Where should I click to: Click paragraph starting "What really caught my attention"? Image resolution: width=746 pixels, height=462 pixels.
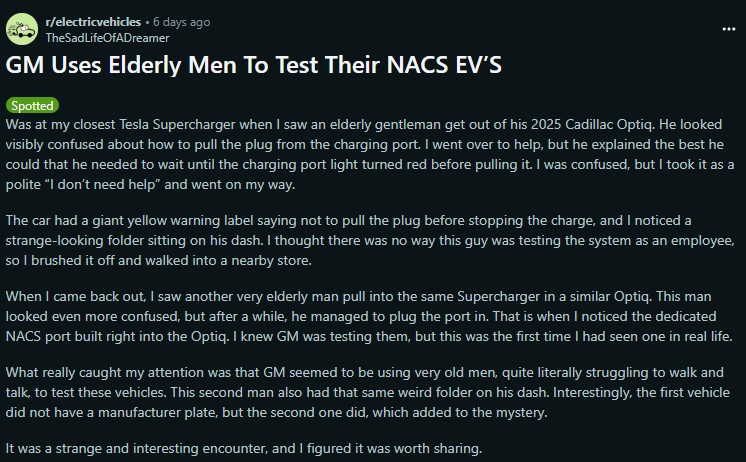point(370,398)
